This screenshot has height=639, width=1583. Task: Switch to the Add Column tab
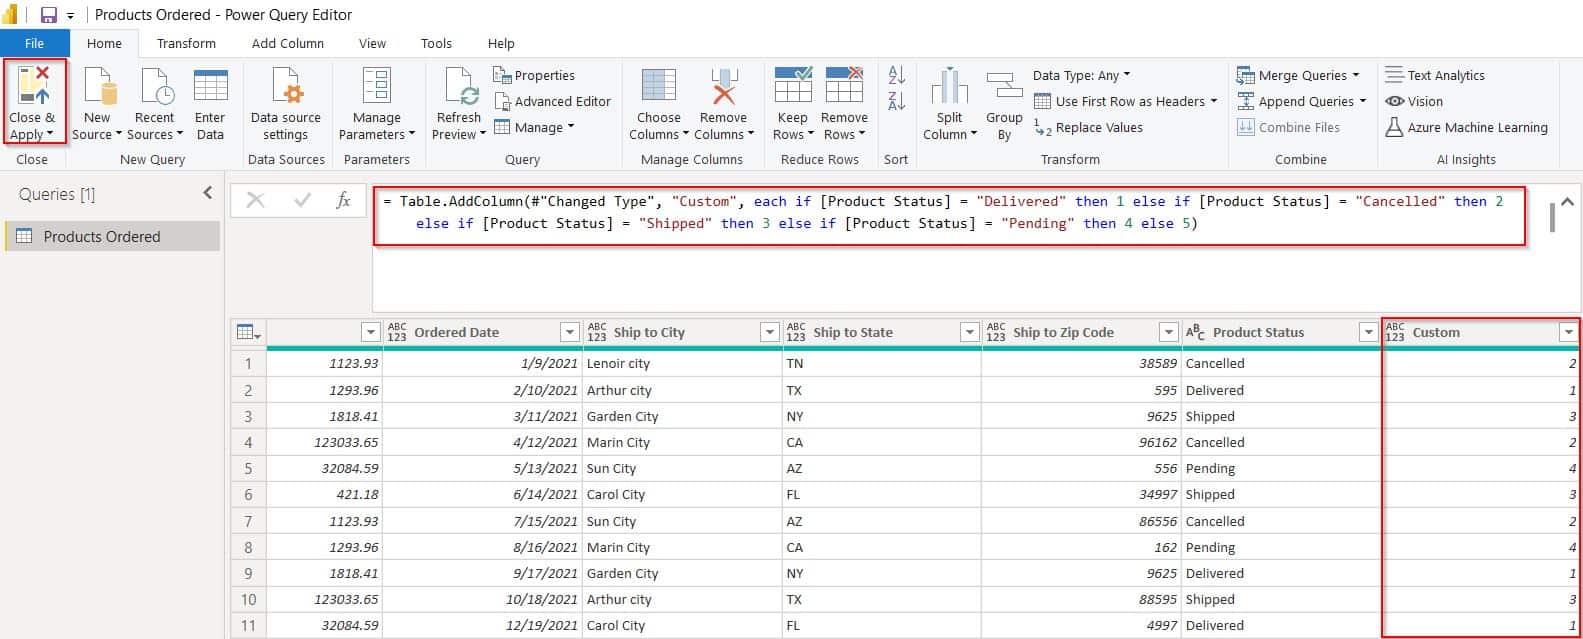288,43
